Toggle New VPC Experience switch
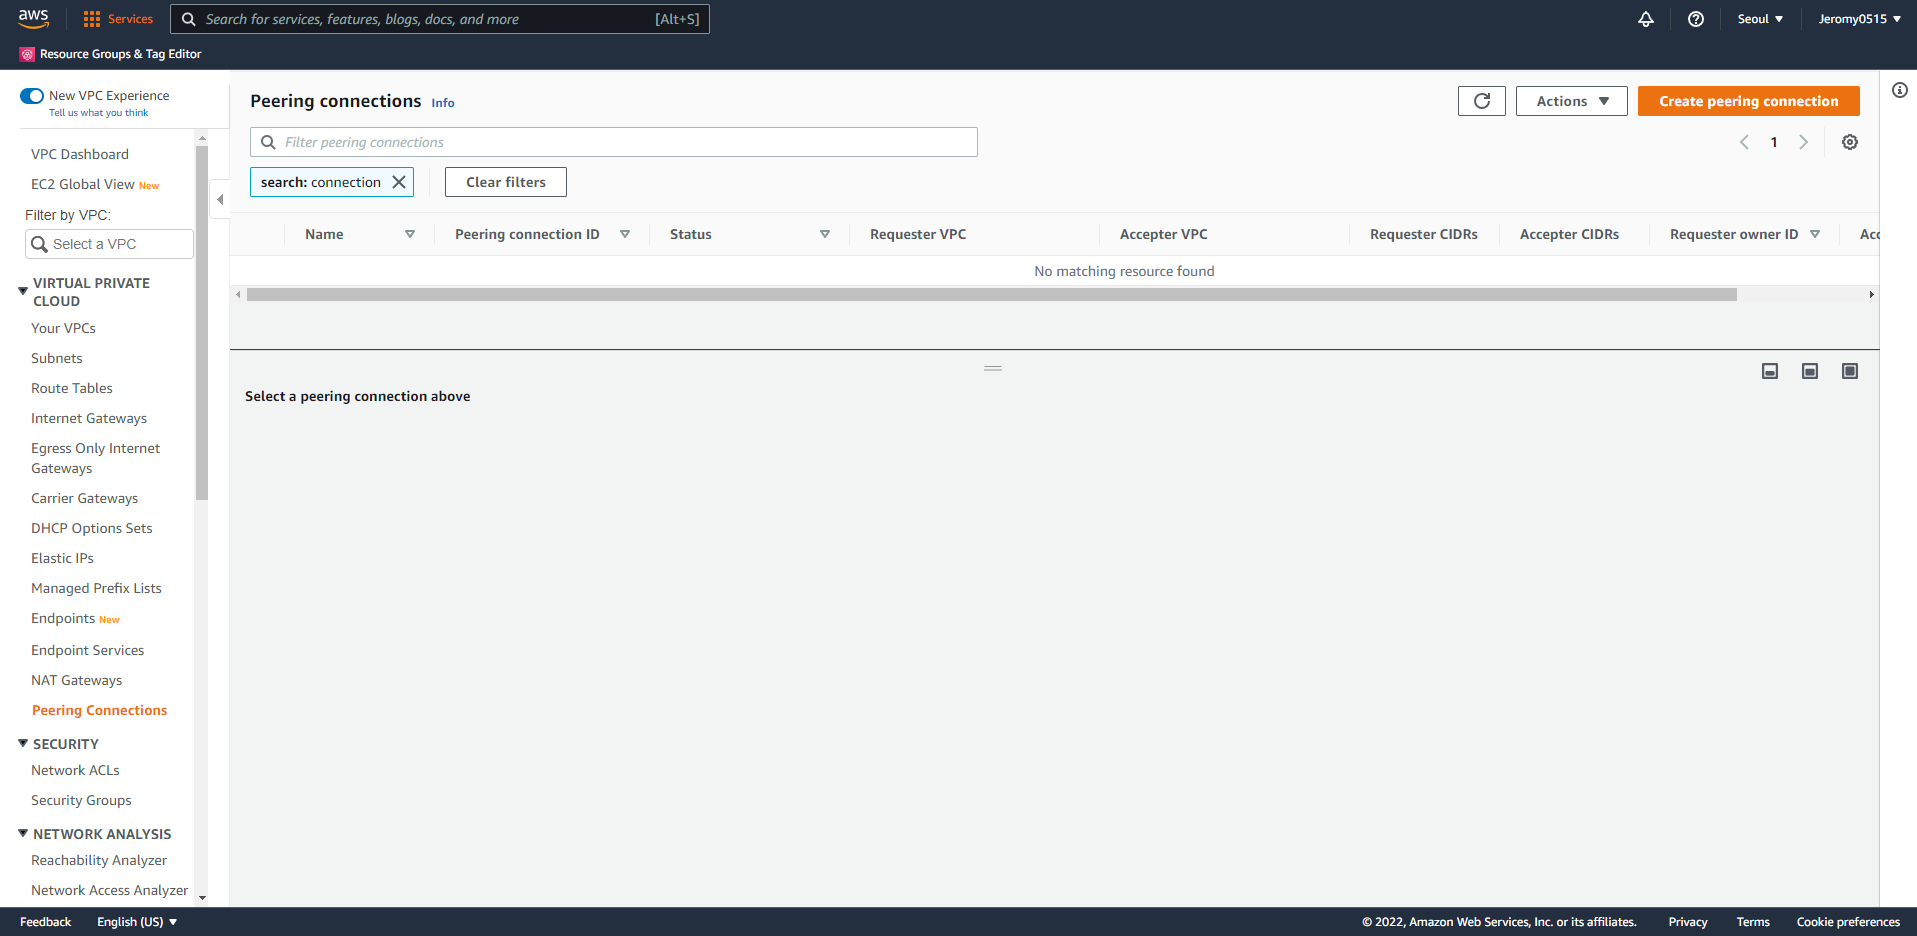This screenshot has width=1917, height=936. [32, 96]
